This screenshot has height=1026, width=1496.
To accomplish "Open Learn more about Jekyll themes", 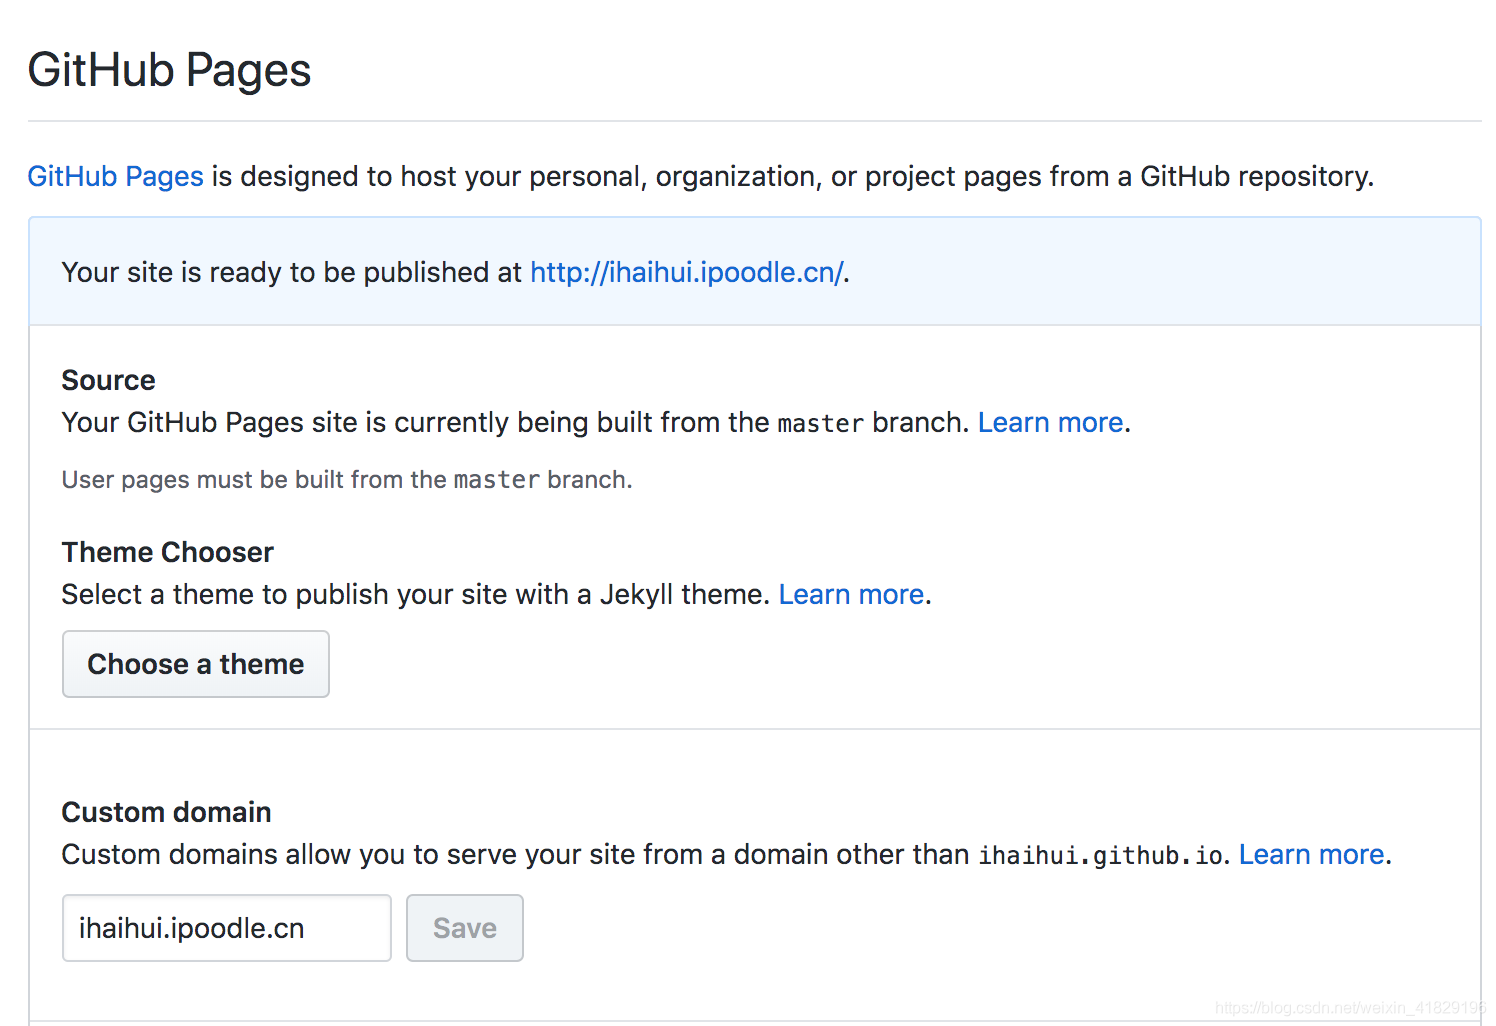I will point(851,595).
